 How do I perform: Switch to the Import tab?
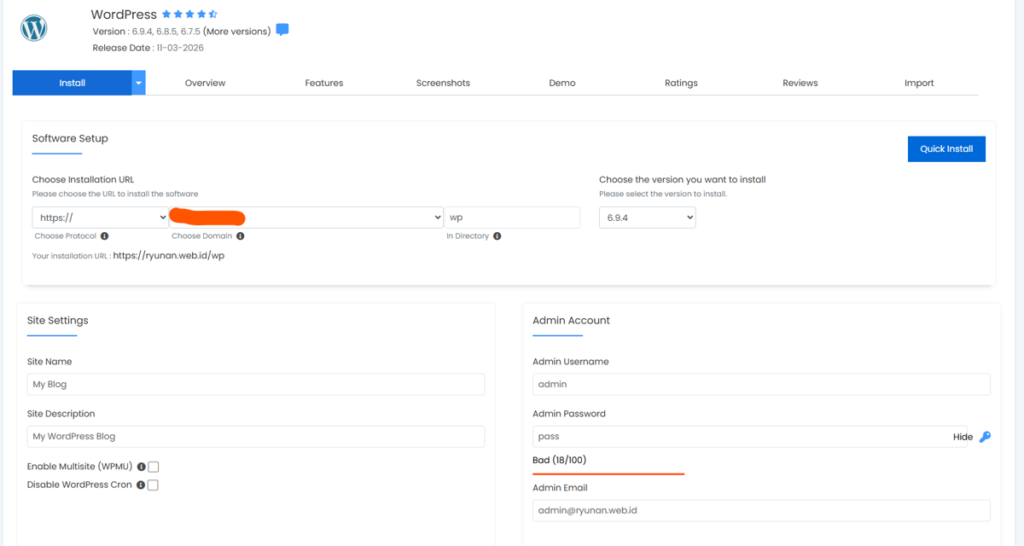click(x=919, y=83)
